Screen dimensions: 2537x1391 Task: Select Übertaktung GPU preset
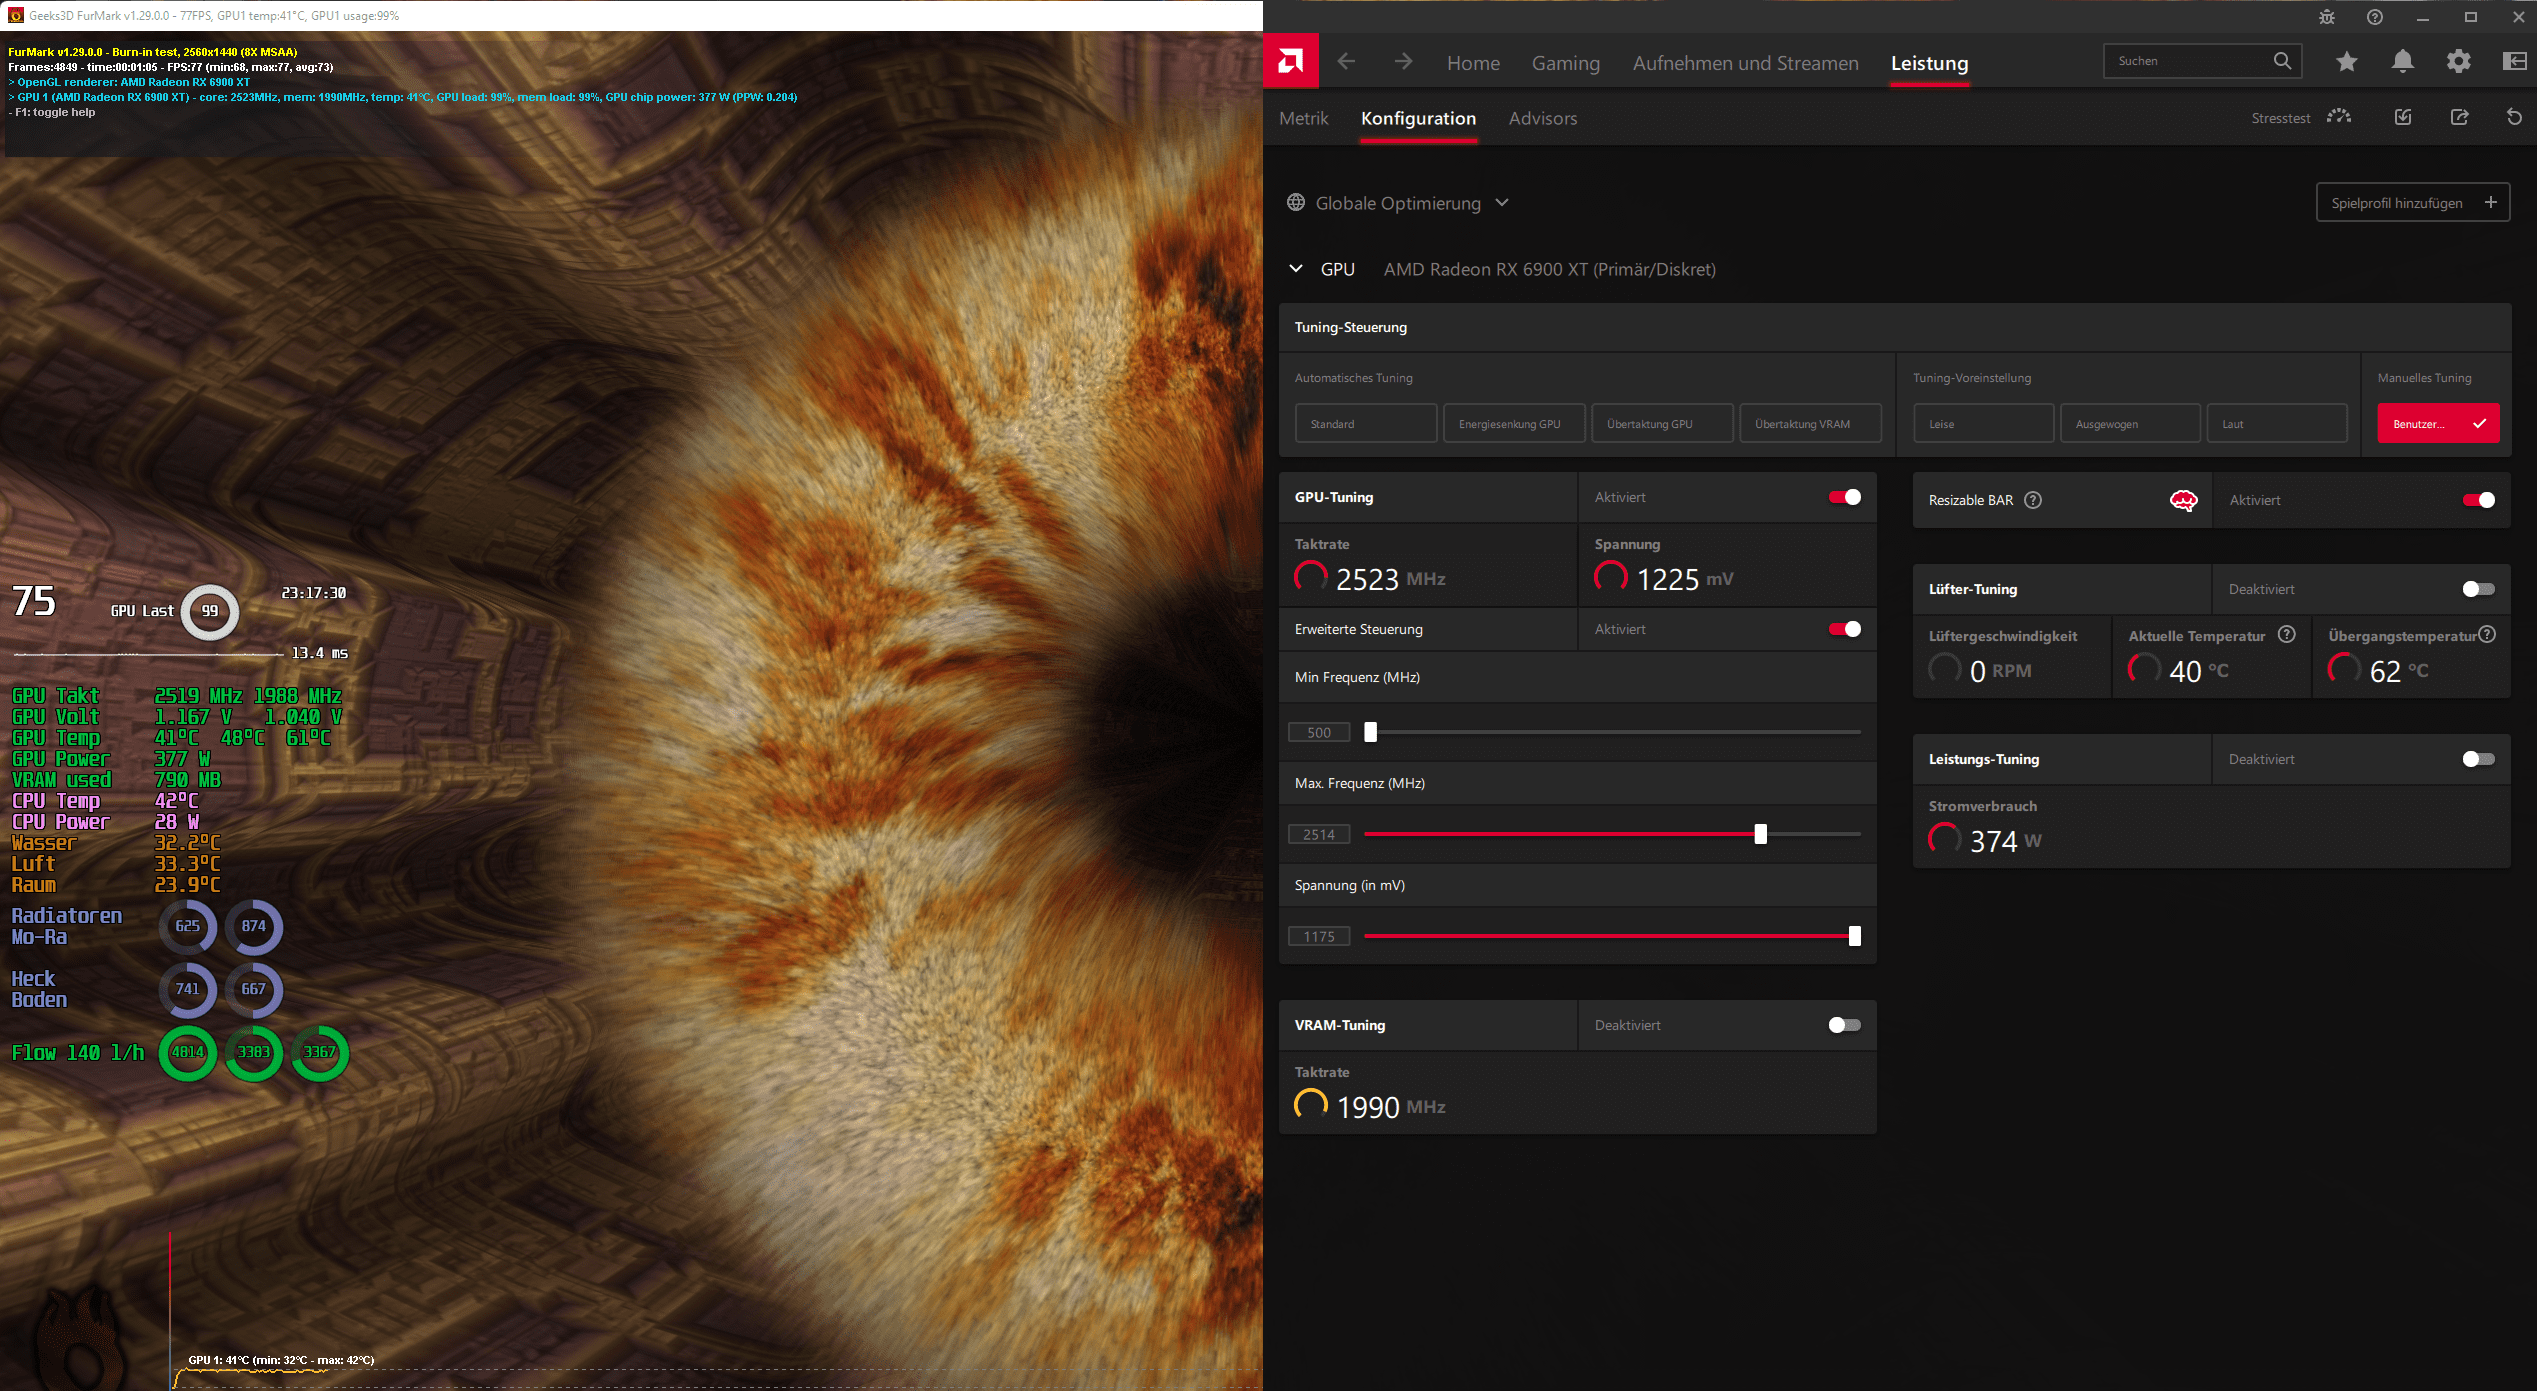click(1662, 424)
